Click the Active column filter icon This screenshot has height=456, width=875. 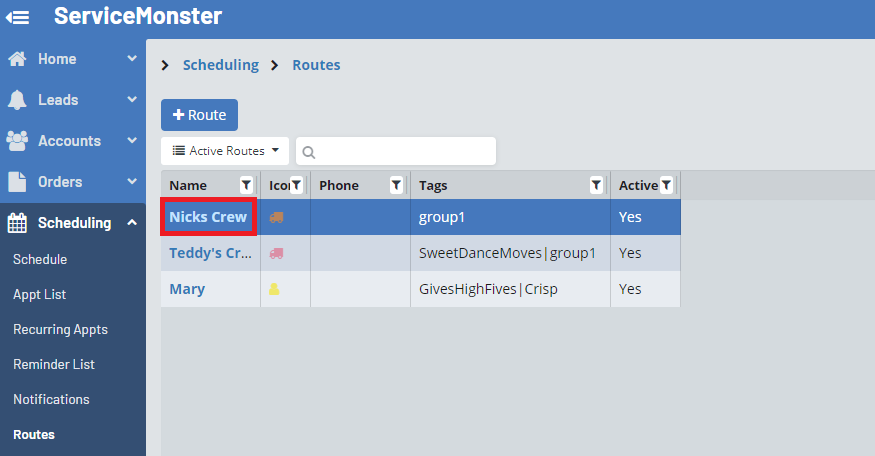[x=666, y=185]
